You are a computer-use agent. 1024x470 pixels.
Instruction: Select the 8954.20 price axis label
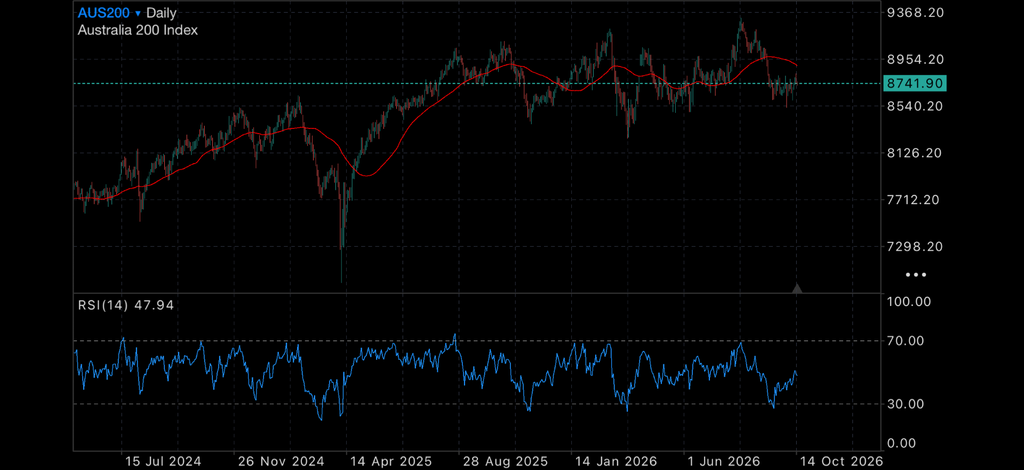tap(916, 59)
